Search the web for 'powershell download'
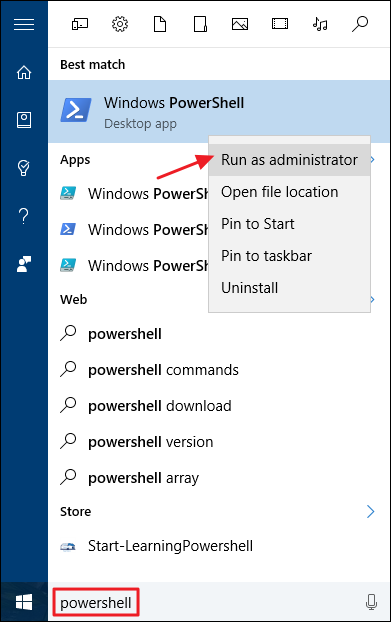The width and height of the screenshot is (391, 622). click(219, 406)
